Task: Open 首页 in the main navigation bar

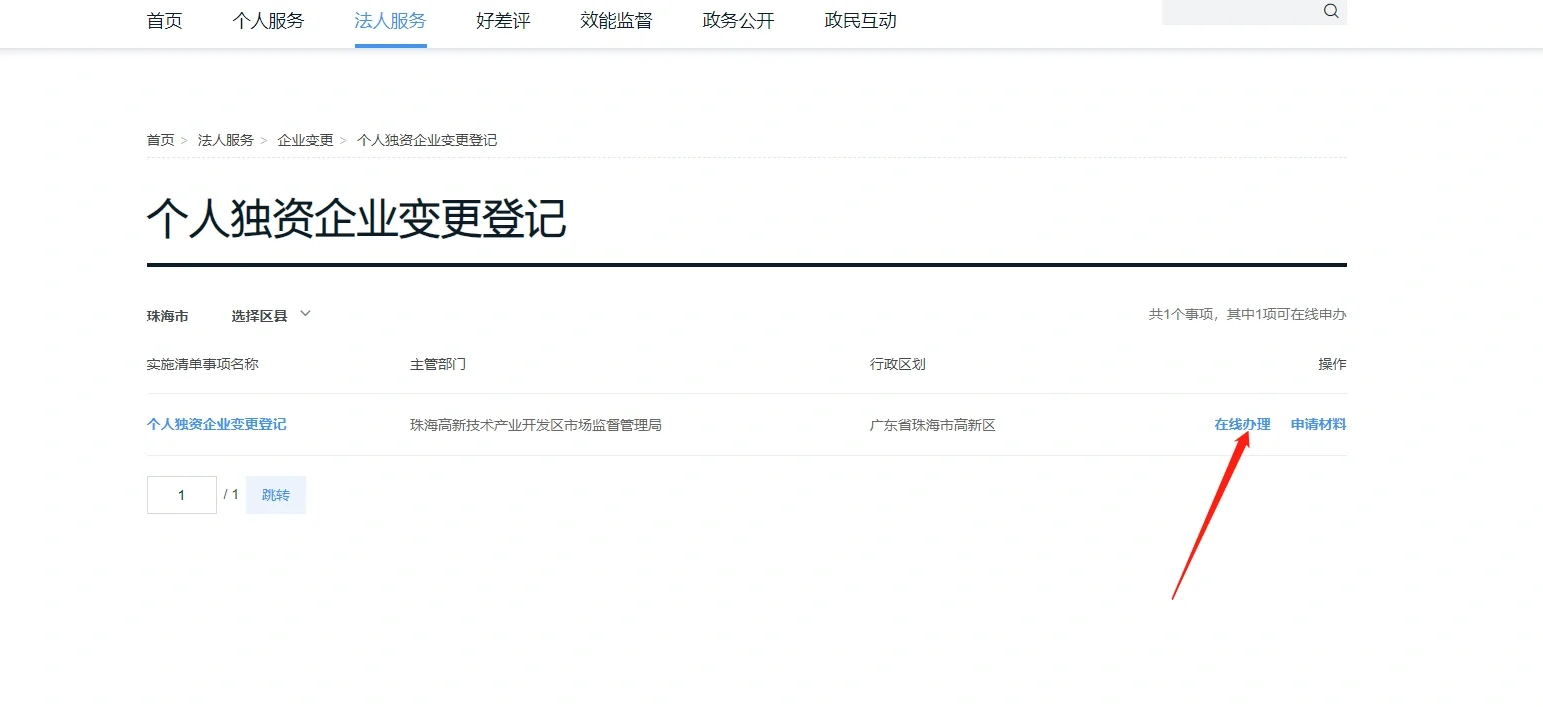Action: tap(164, 21)
